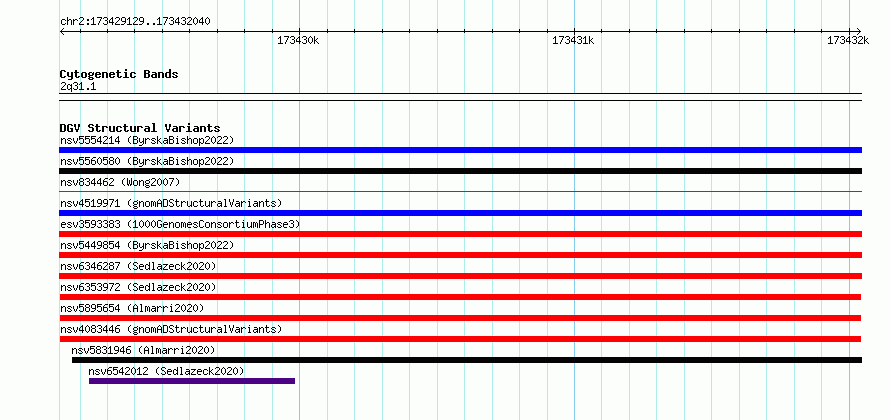Viewport: 890px width, 420px height.
Task: Click the red bar under nsv6353972
Action: (x=460, y=297)
